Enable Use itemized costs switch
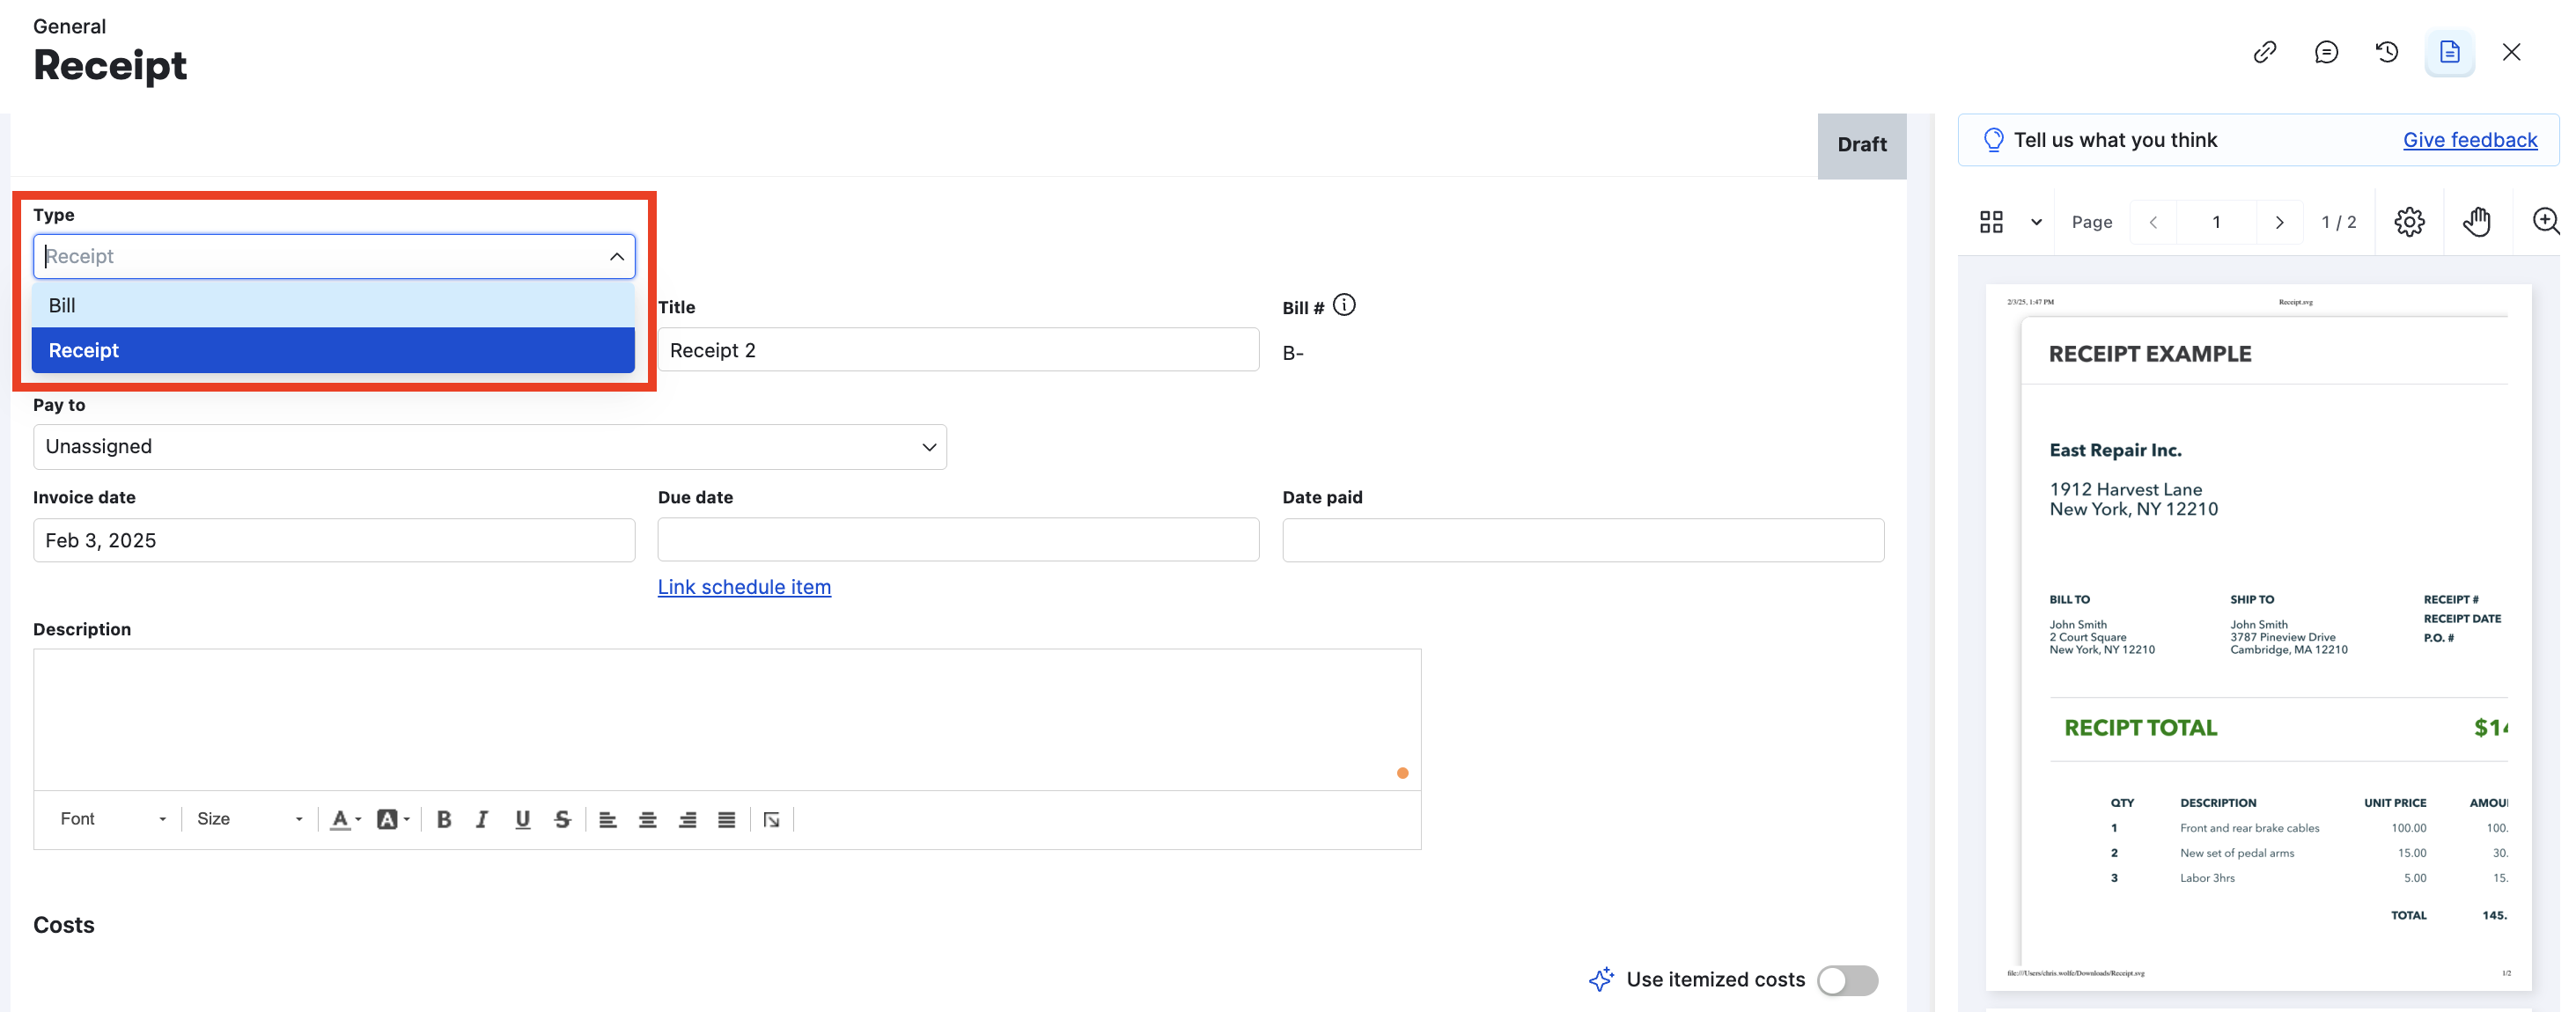Viewport: 2576px width, 1012px height. pos(1848,980)
